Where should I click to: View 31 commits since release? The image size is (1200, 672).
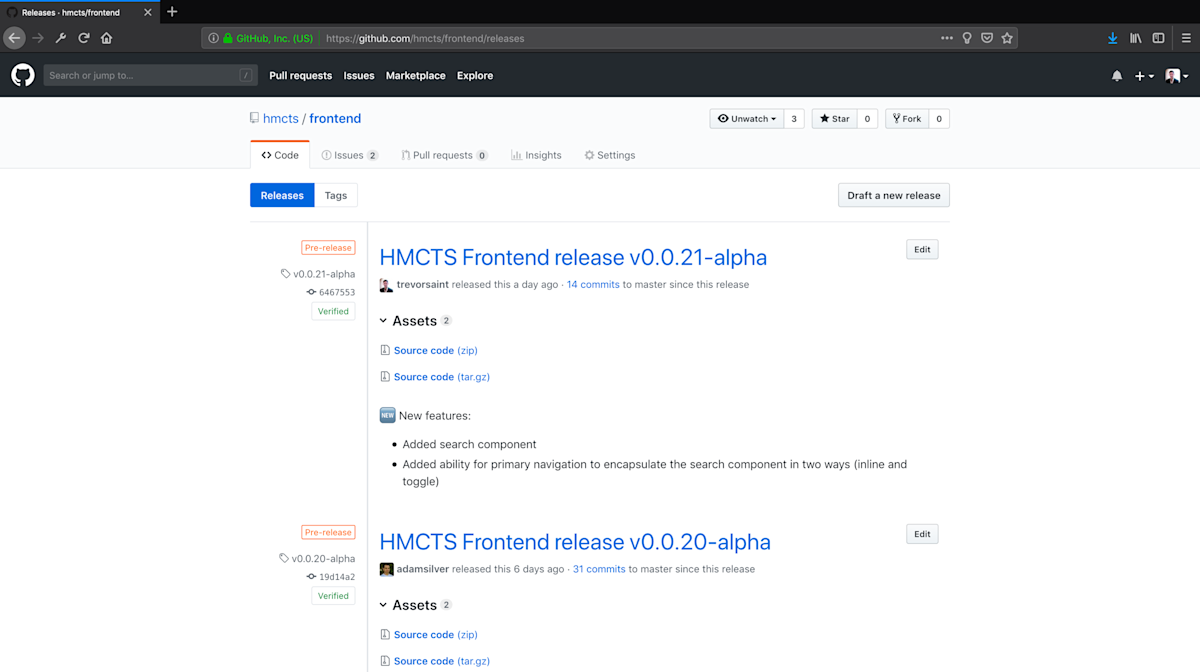coord(599,569)
